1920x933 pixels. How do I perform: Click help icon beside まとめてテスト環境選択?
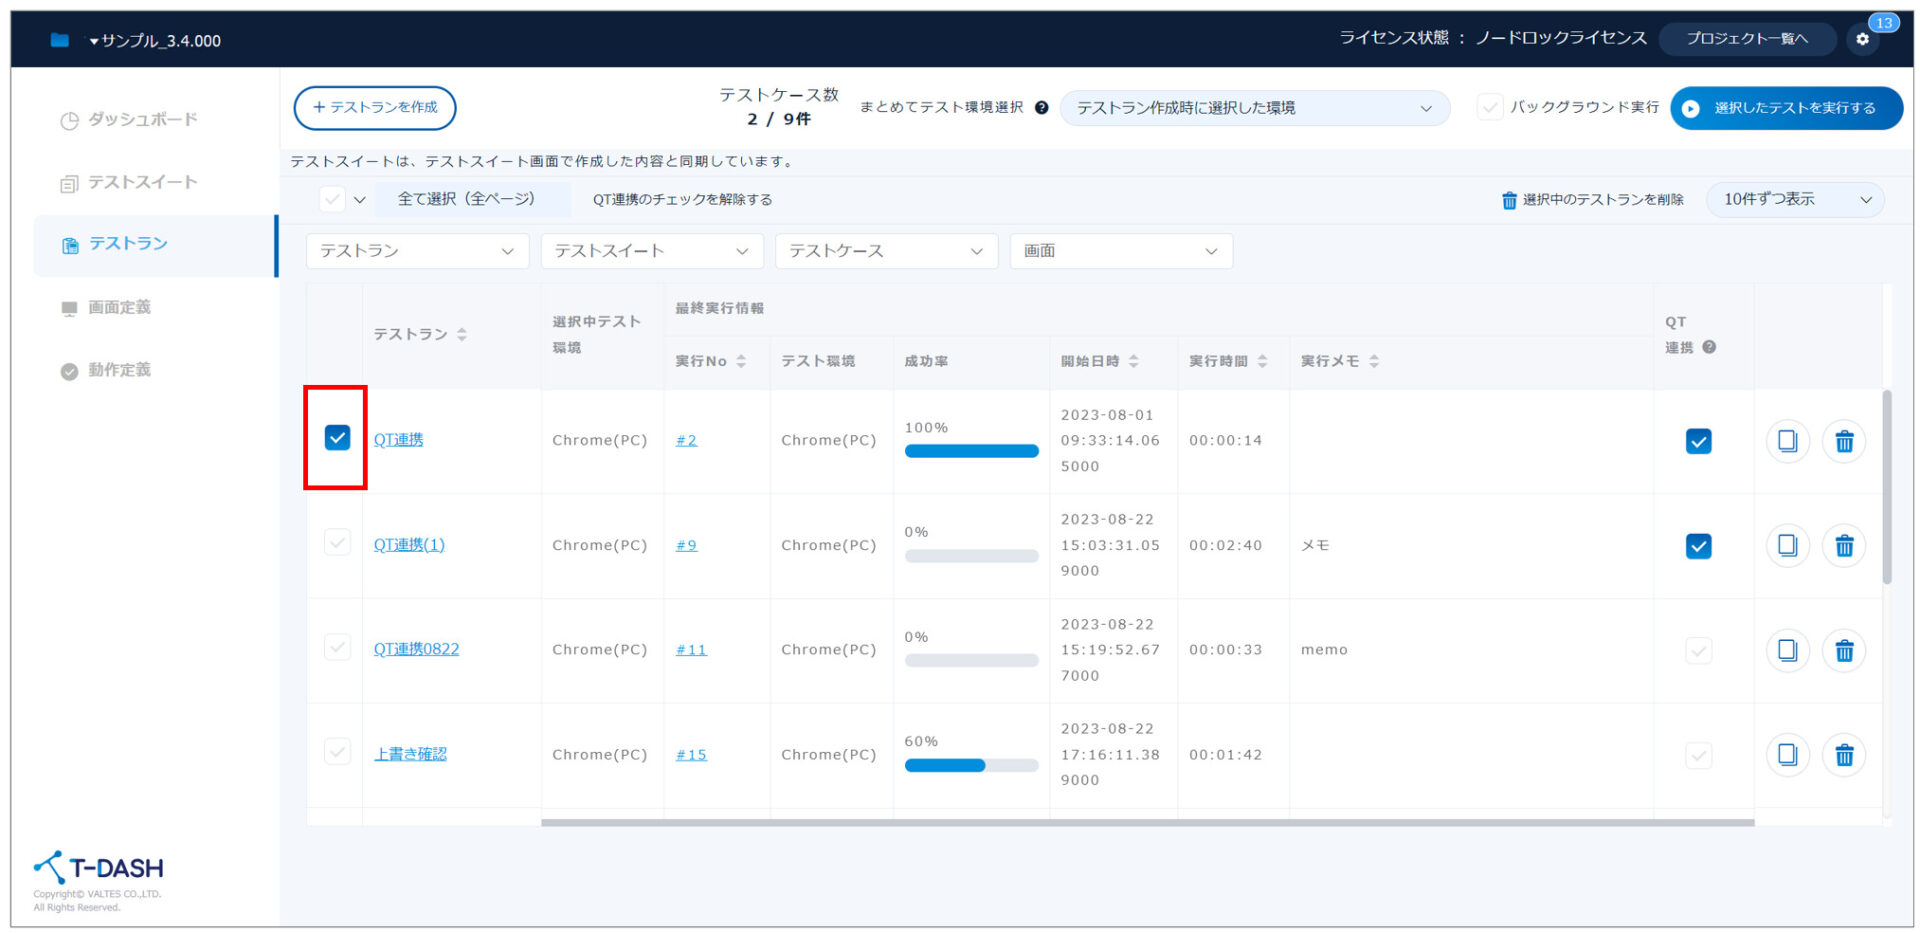(x=1041, y=108)
